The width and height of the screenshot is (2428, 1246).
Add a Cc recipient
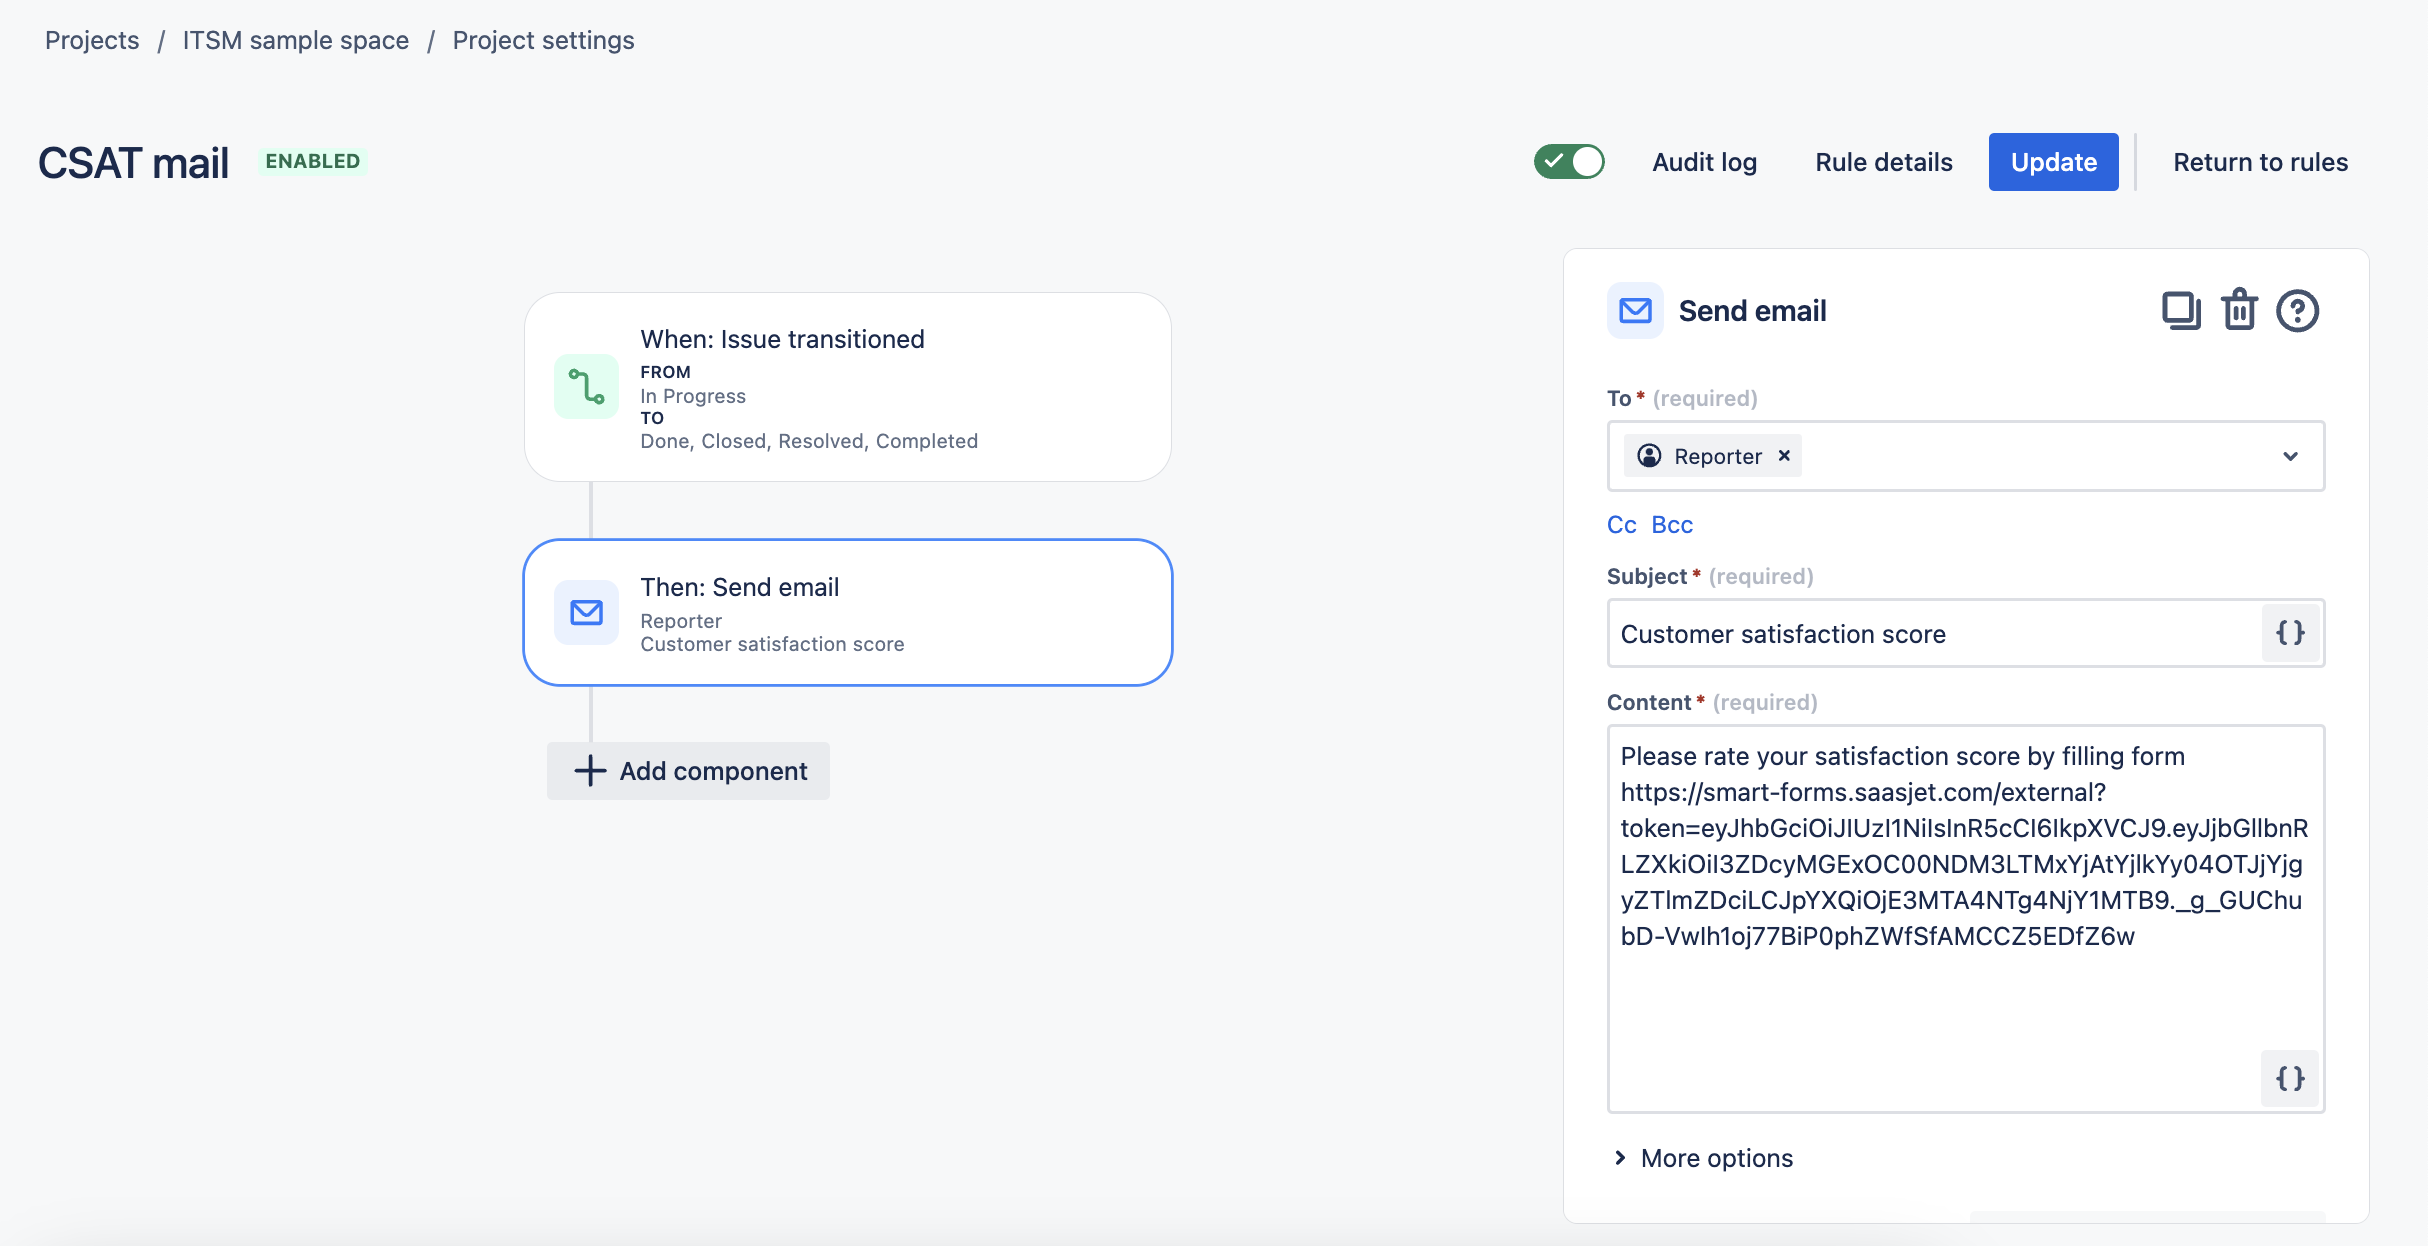click(1621, 525)
